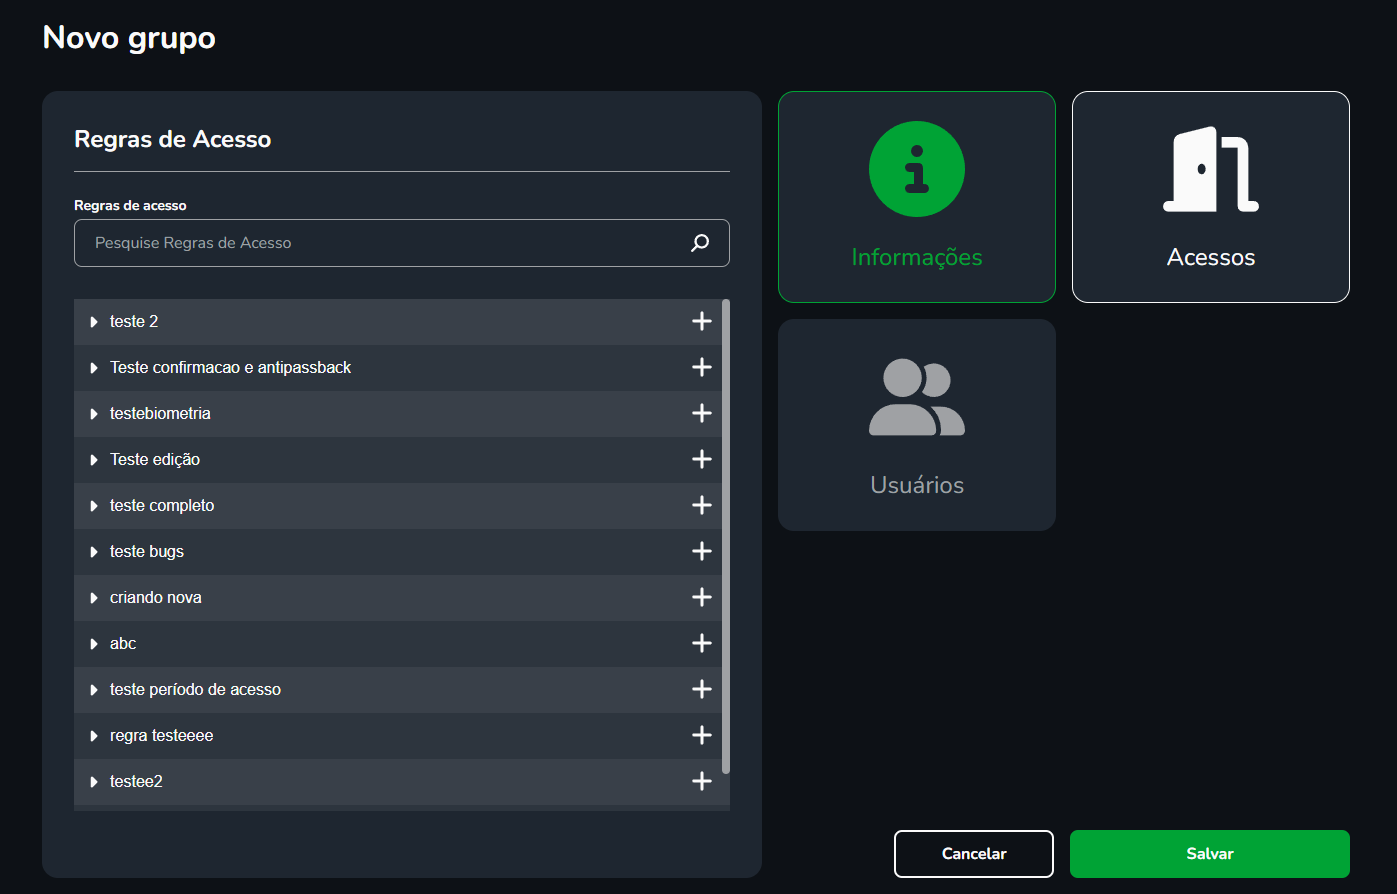Expand 'Teste edição' rule details arrow
Image resolution: width=1397 pixels, height=894 pixels.
(x=94, y=460)
